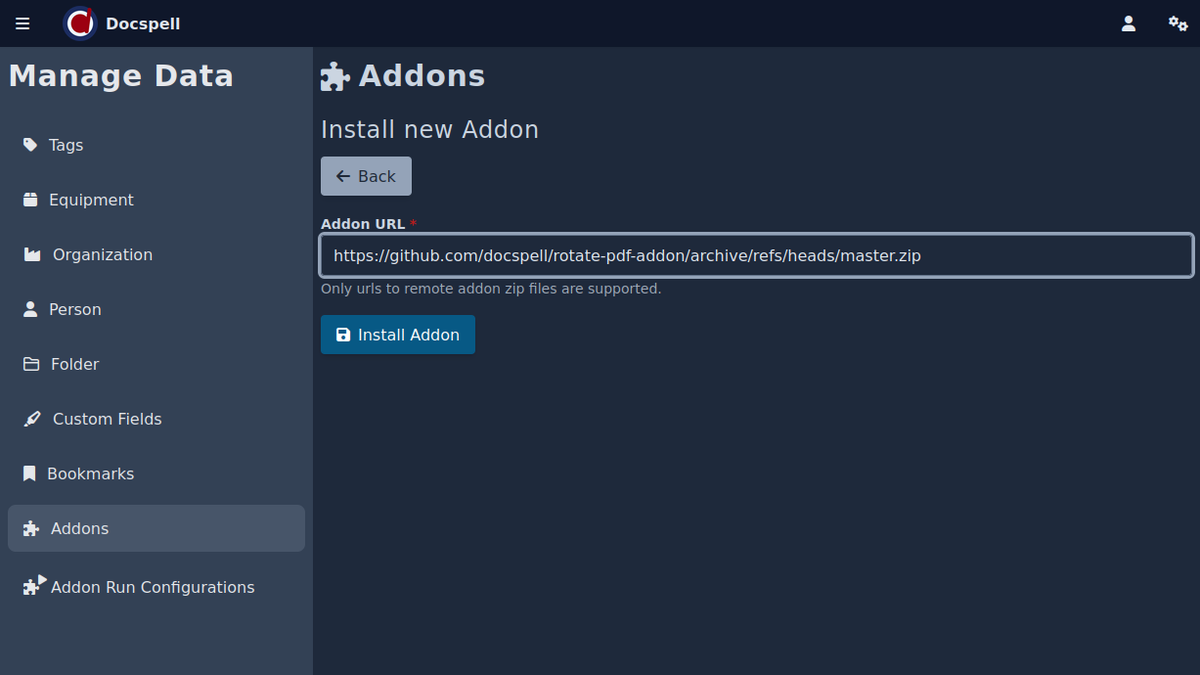Click the Organization factory icon
The image size is (1200, 675).
pos(32,255)
